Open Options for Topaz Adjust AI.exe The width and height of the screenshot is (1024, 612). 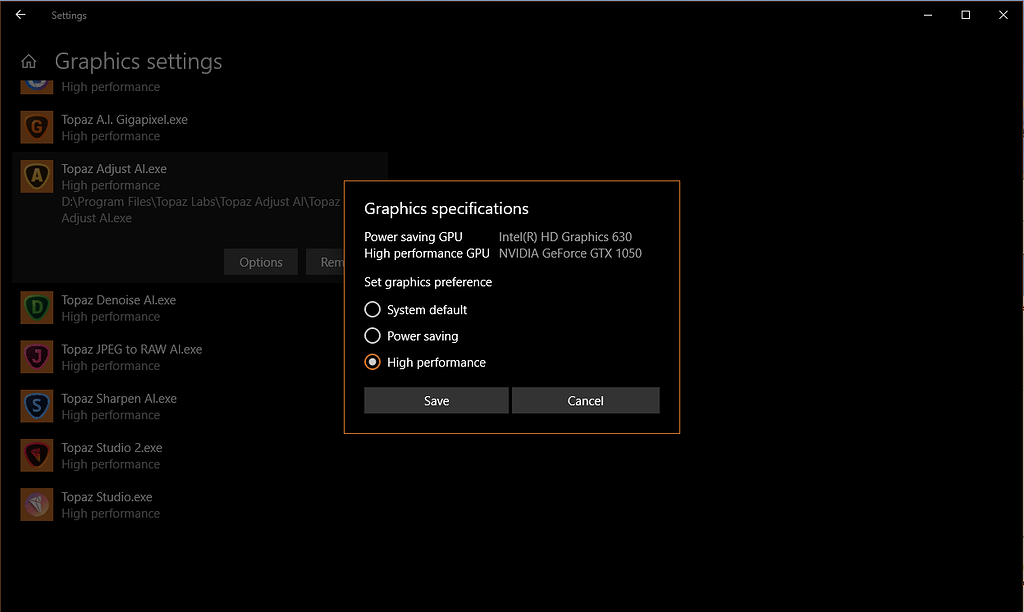[260, 261]
